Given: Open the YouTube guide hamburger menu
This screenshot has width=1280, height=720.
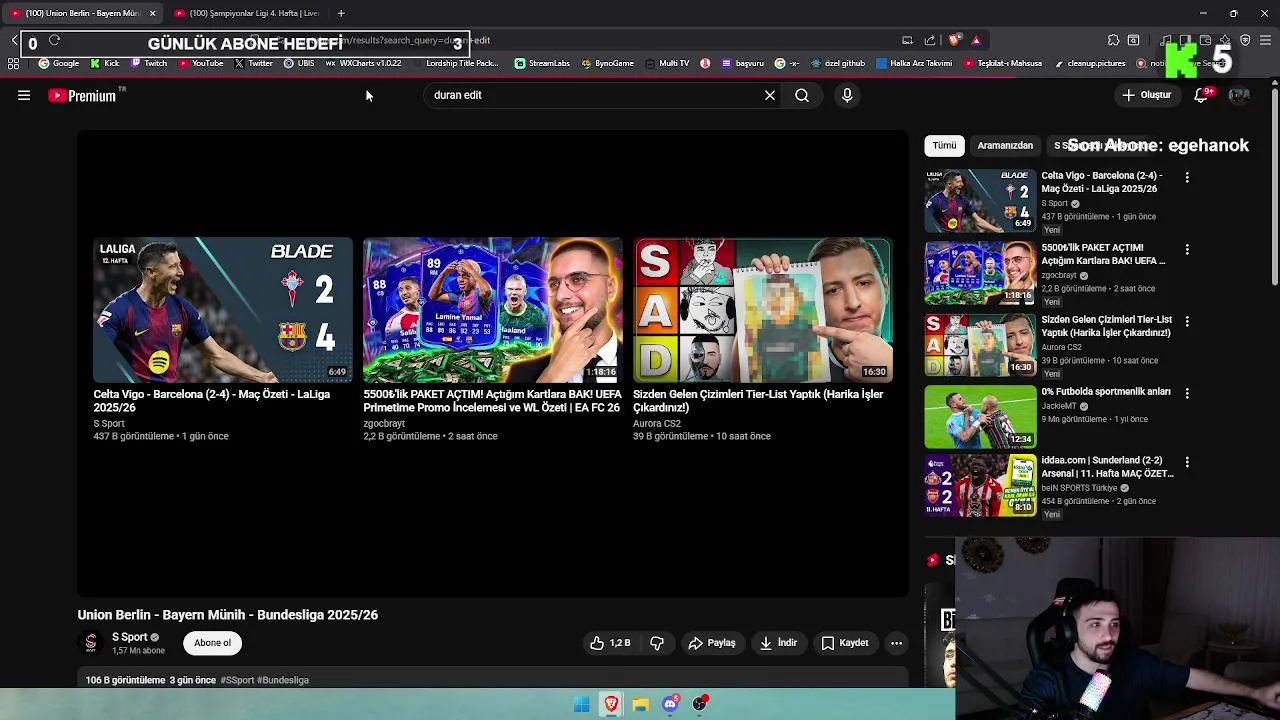Looking at the screenshot, I should pyautogui.click(x=24, y=95).
